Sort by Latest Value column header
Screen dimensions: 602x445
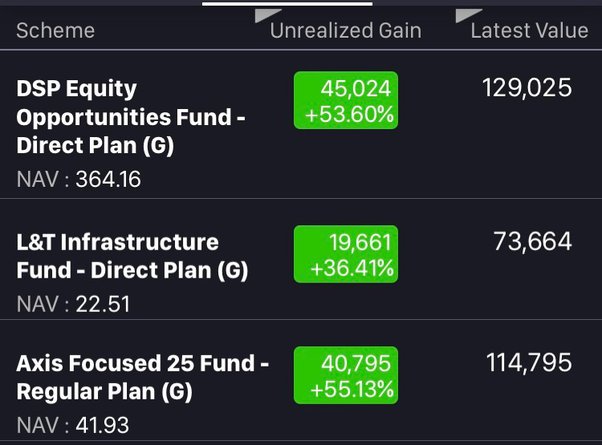click(x=529, y=31)
